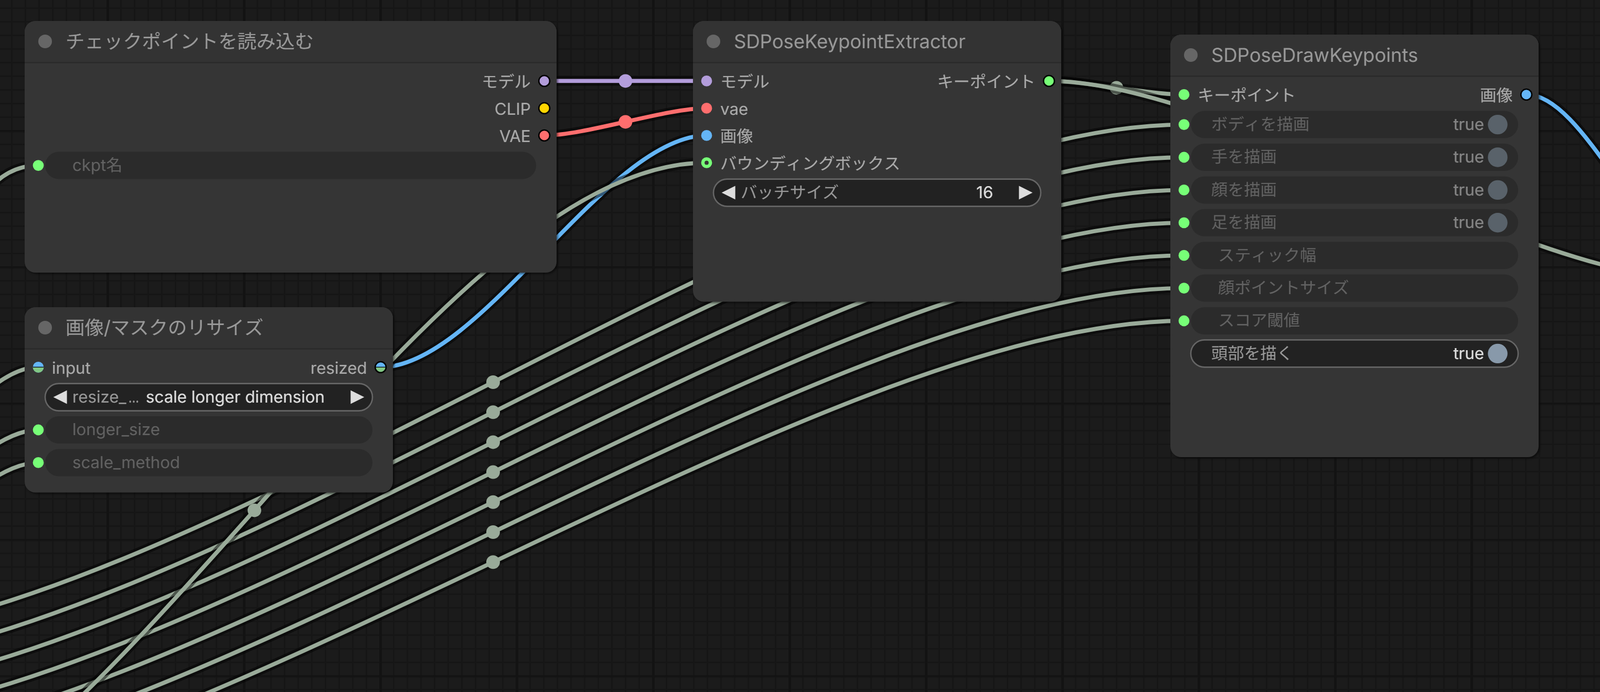Select the SDPoseDrawKeypoints node title
Image resolution: width=1600 pixels, height=692 pixels.
(x=1314, y=55)
